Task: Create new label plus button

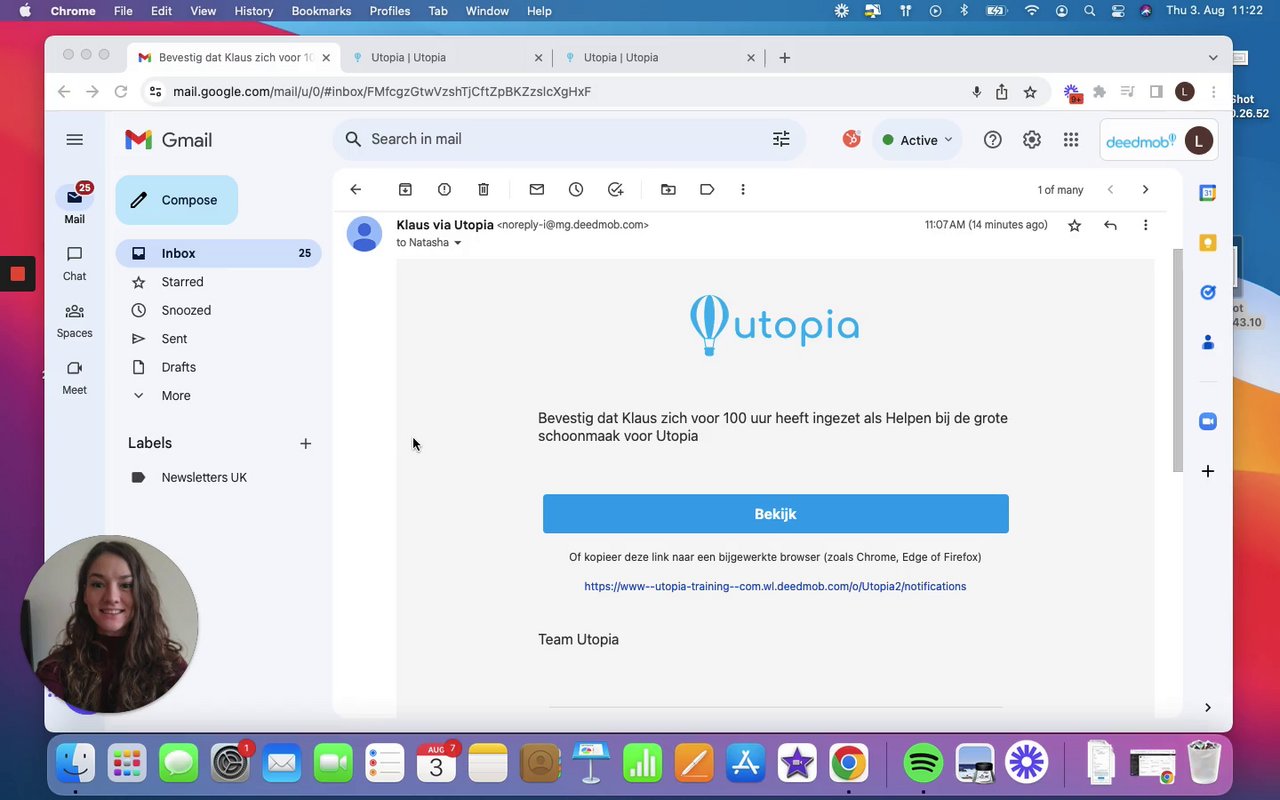Action: tap(306, 443)
